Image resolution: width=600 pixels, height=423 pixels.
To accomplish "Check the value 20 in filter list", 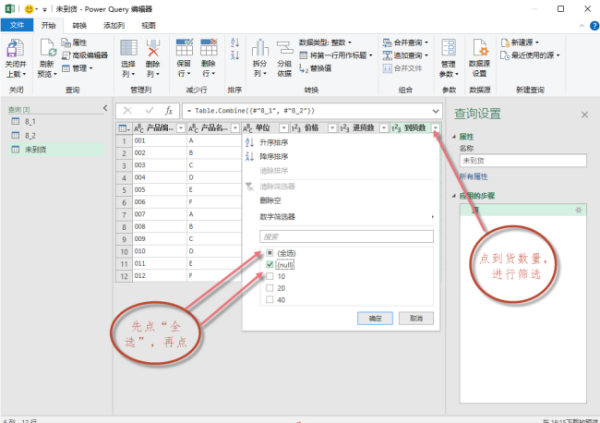I will point(268,287).
